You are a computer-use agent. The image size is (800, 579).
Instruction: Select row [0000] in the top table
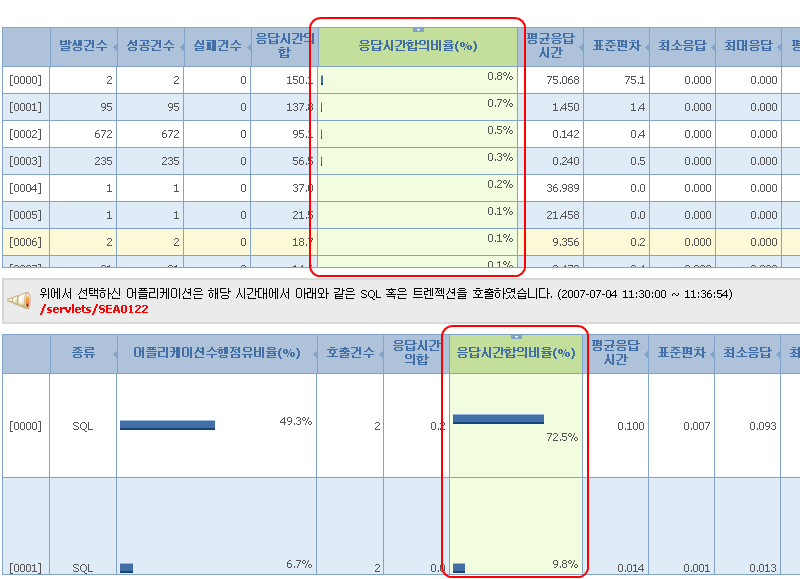point(25,80)
